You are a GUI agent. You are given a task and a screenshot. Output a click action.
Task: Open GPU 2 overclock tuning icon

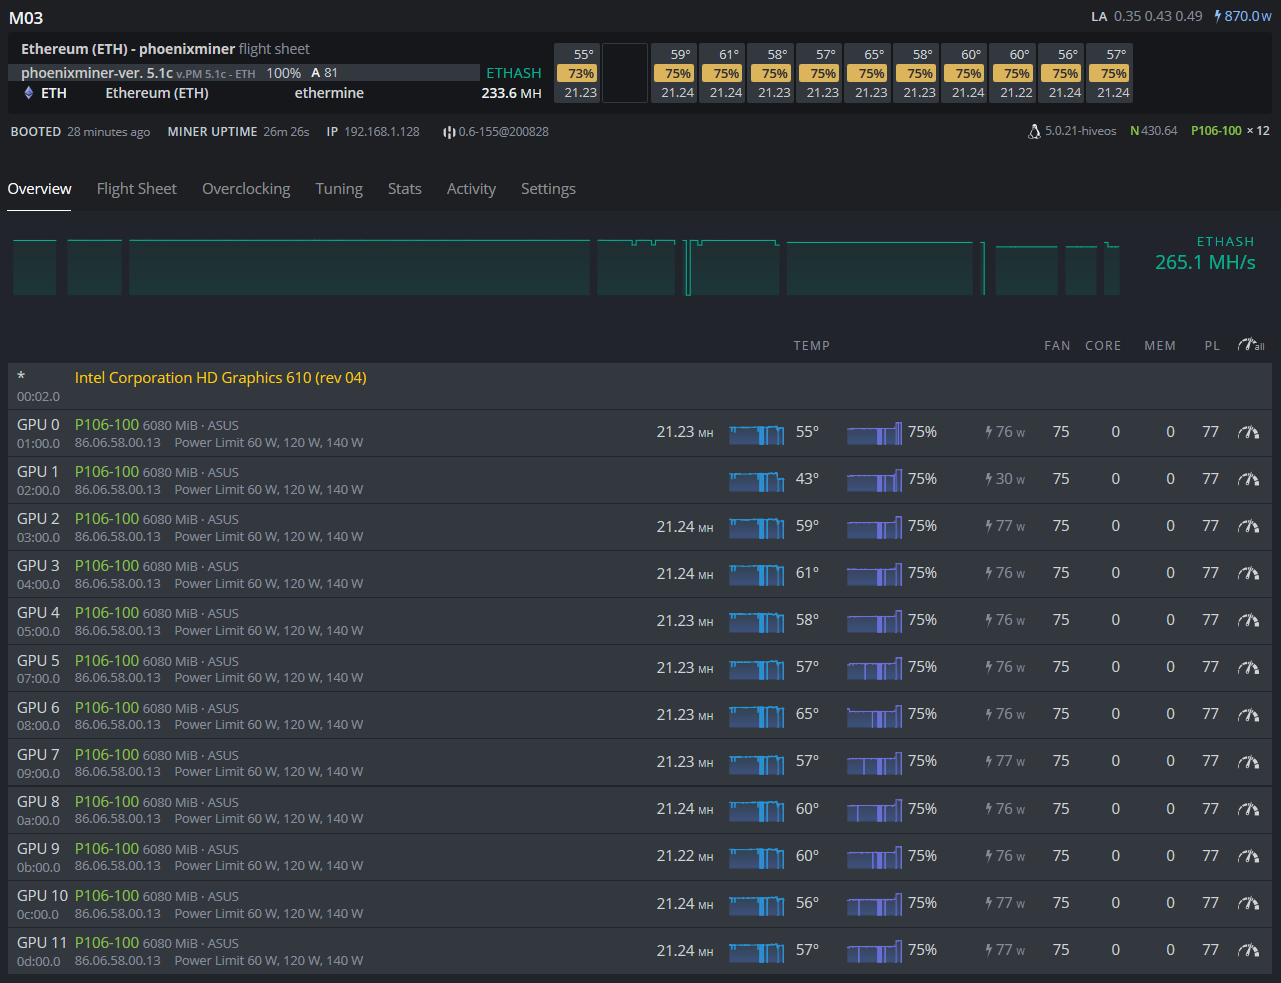point(1248,526)
